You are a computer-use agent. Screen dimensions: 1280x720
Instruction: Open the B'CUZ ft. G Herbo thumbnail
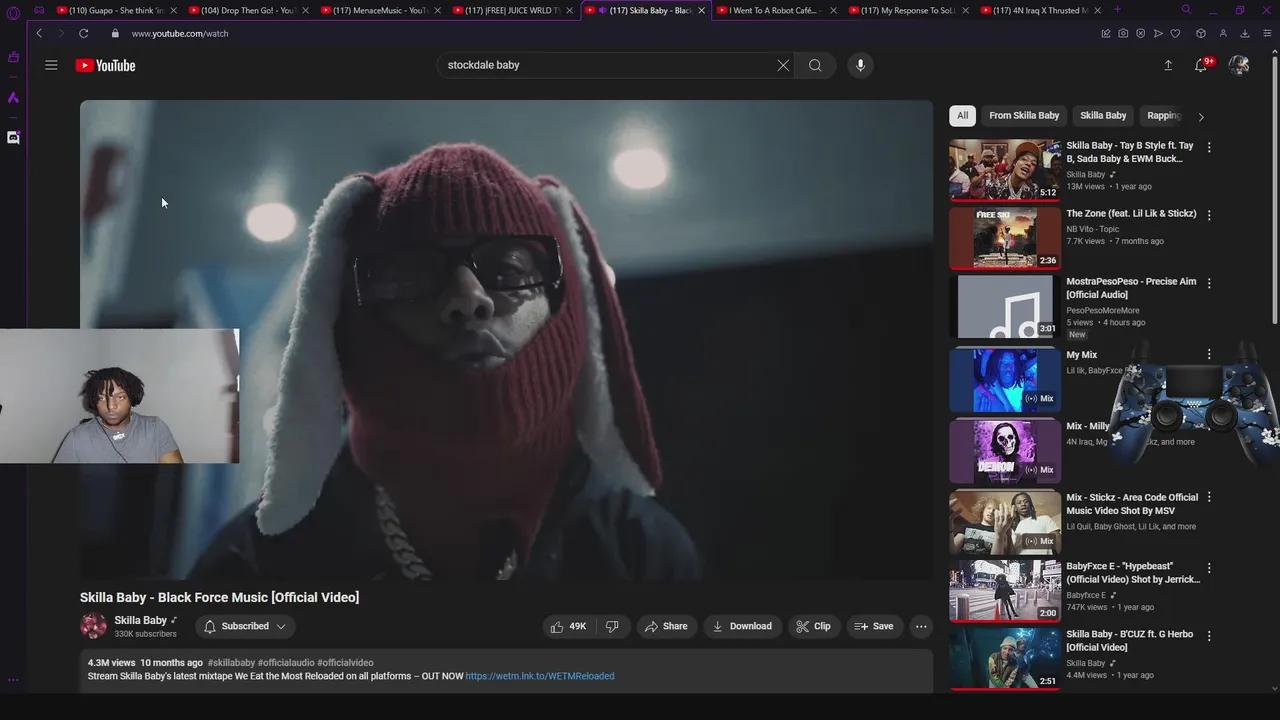tap(1005, 658)
